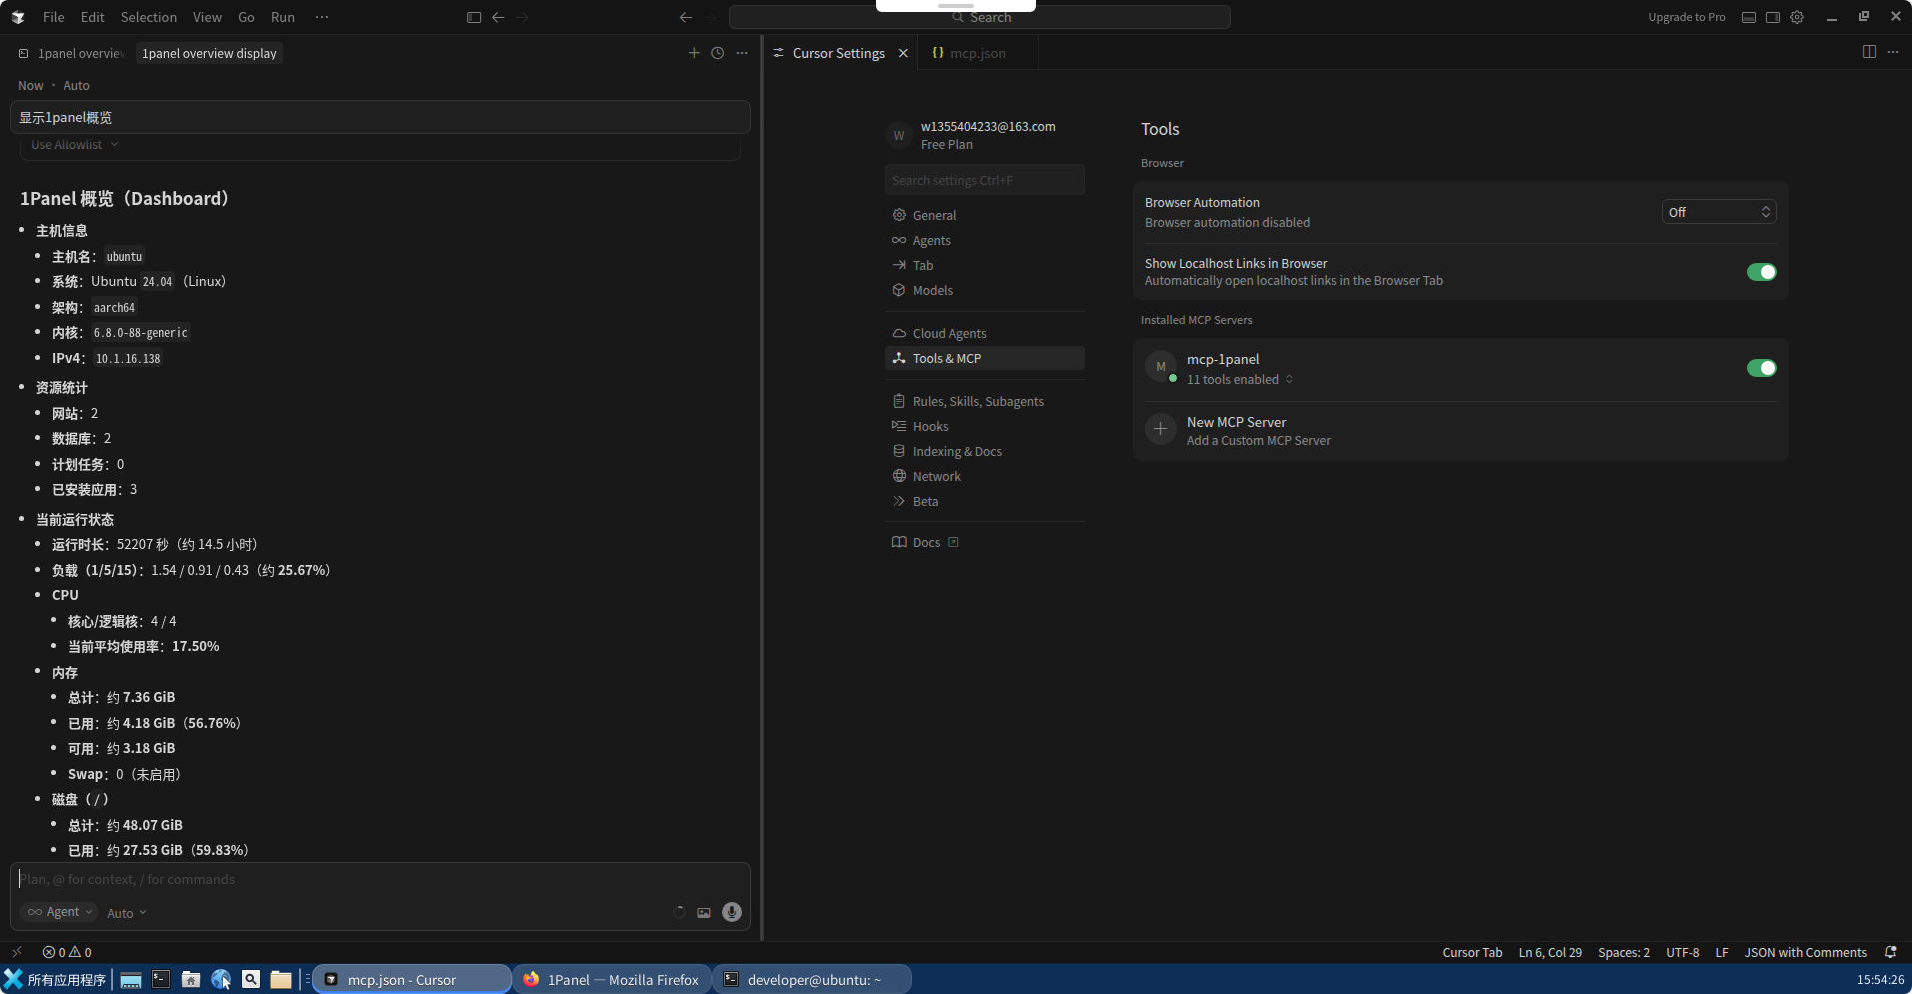Image resolution: width=1912 pixels, height=994 pixels.
Task: Open chat panel more options ellipsis
Action: pos(742,53)
